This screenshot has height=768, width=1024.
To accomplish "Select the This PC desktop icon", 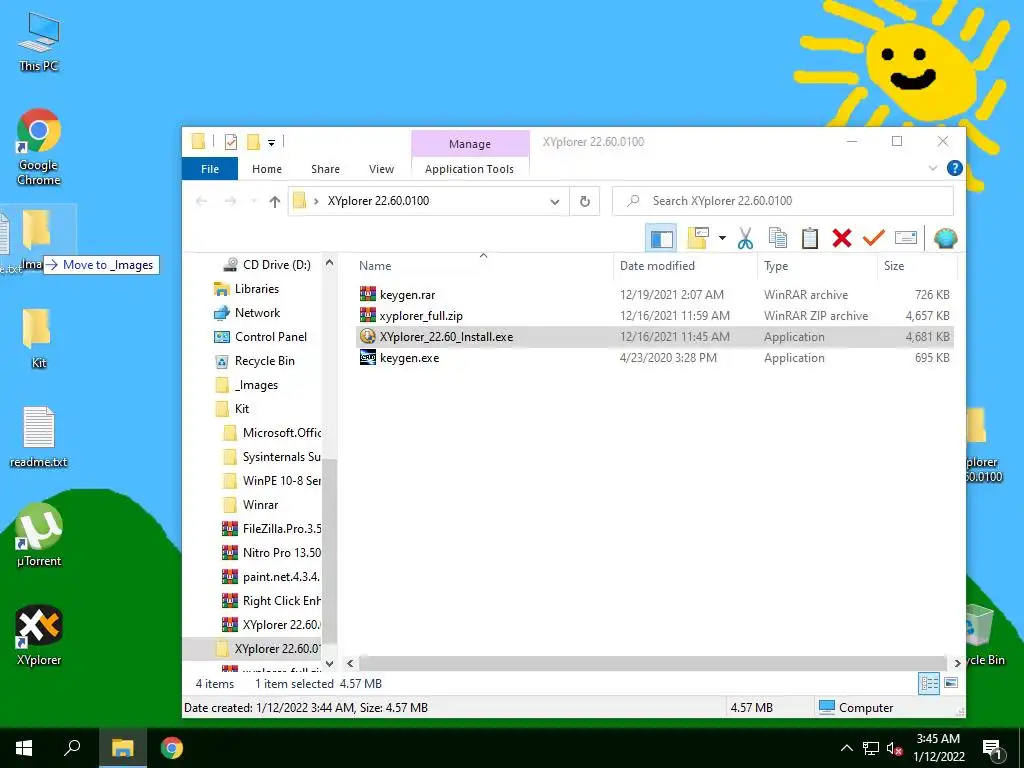I will coord(39,42).
